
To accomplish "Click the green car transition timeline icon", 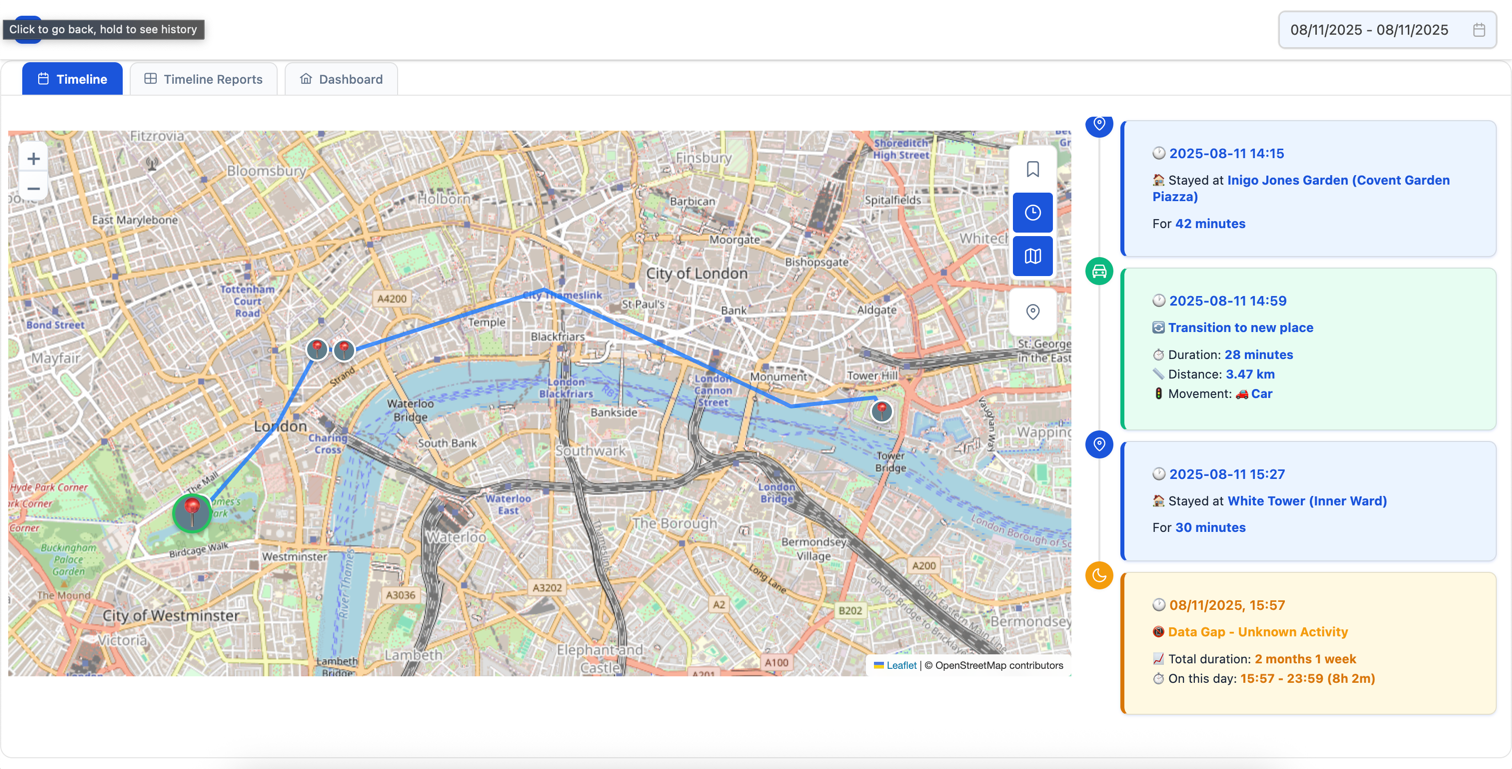I will tap(1099, 271).
